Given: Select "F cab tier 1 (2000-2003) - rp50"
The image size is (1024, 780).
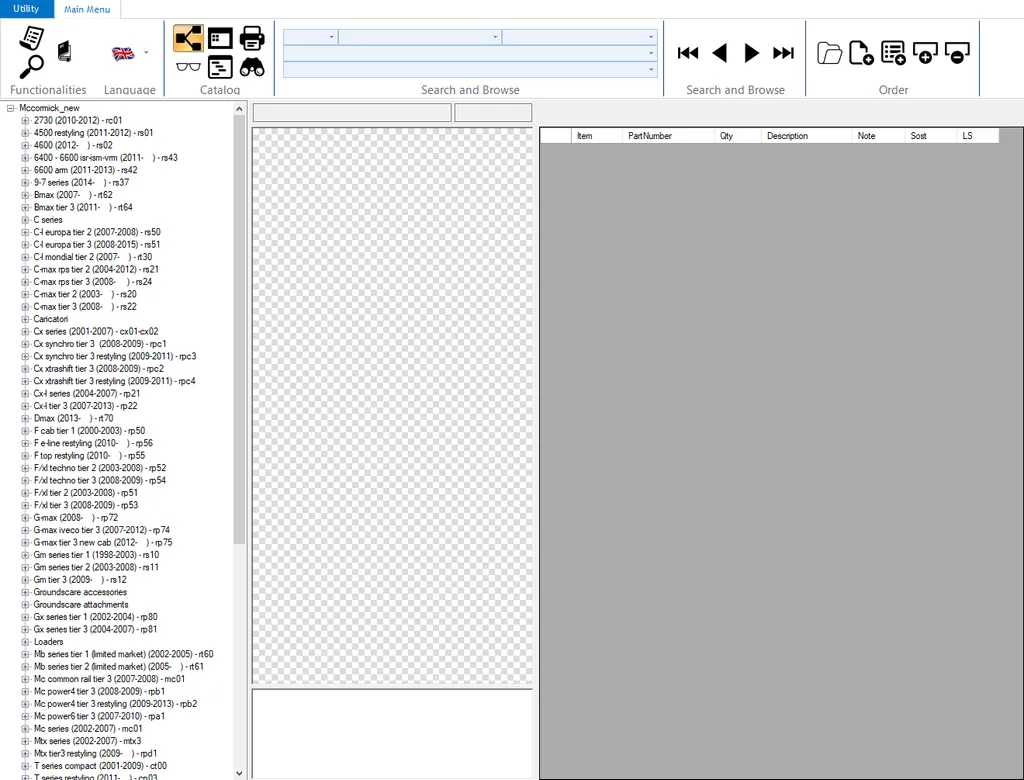Looking at the screenshot, I should coord(89,431).
